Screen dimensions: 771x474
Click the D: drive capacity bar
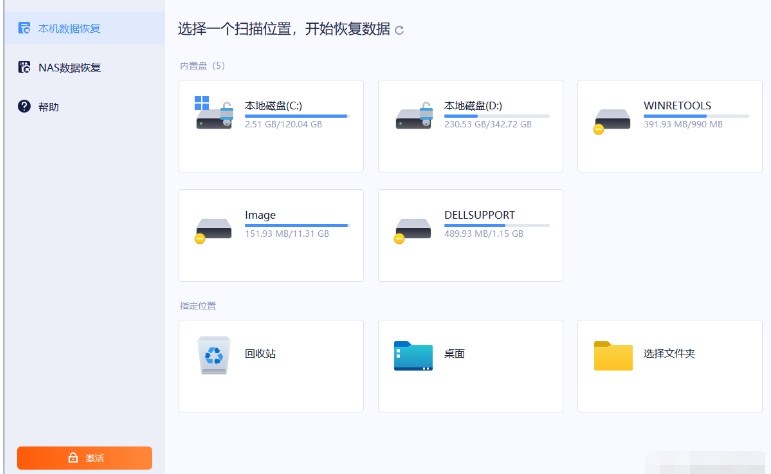click(x=496, y=116)
